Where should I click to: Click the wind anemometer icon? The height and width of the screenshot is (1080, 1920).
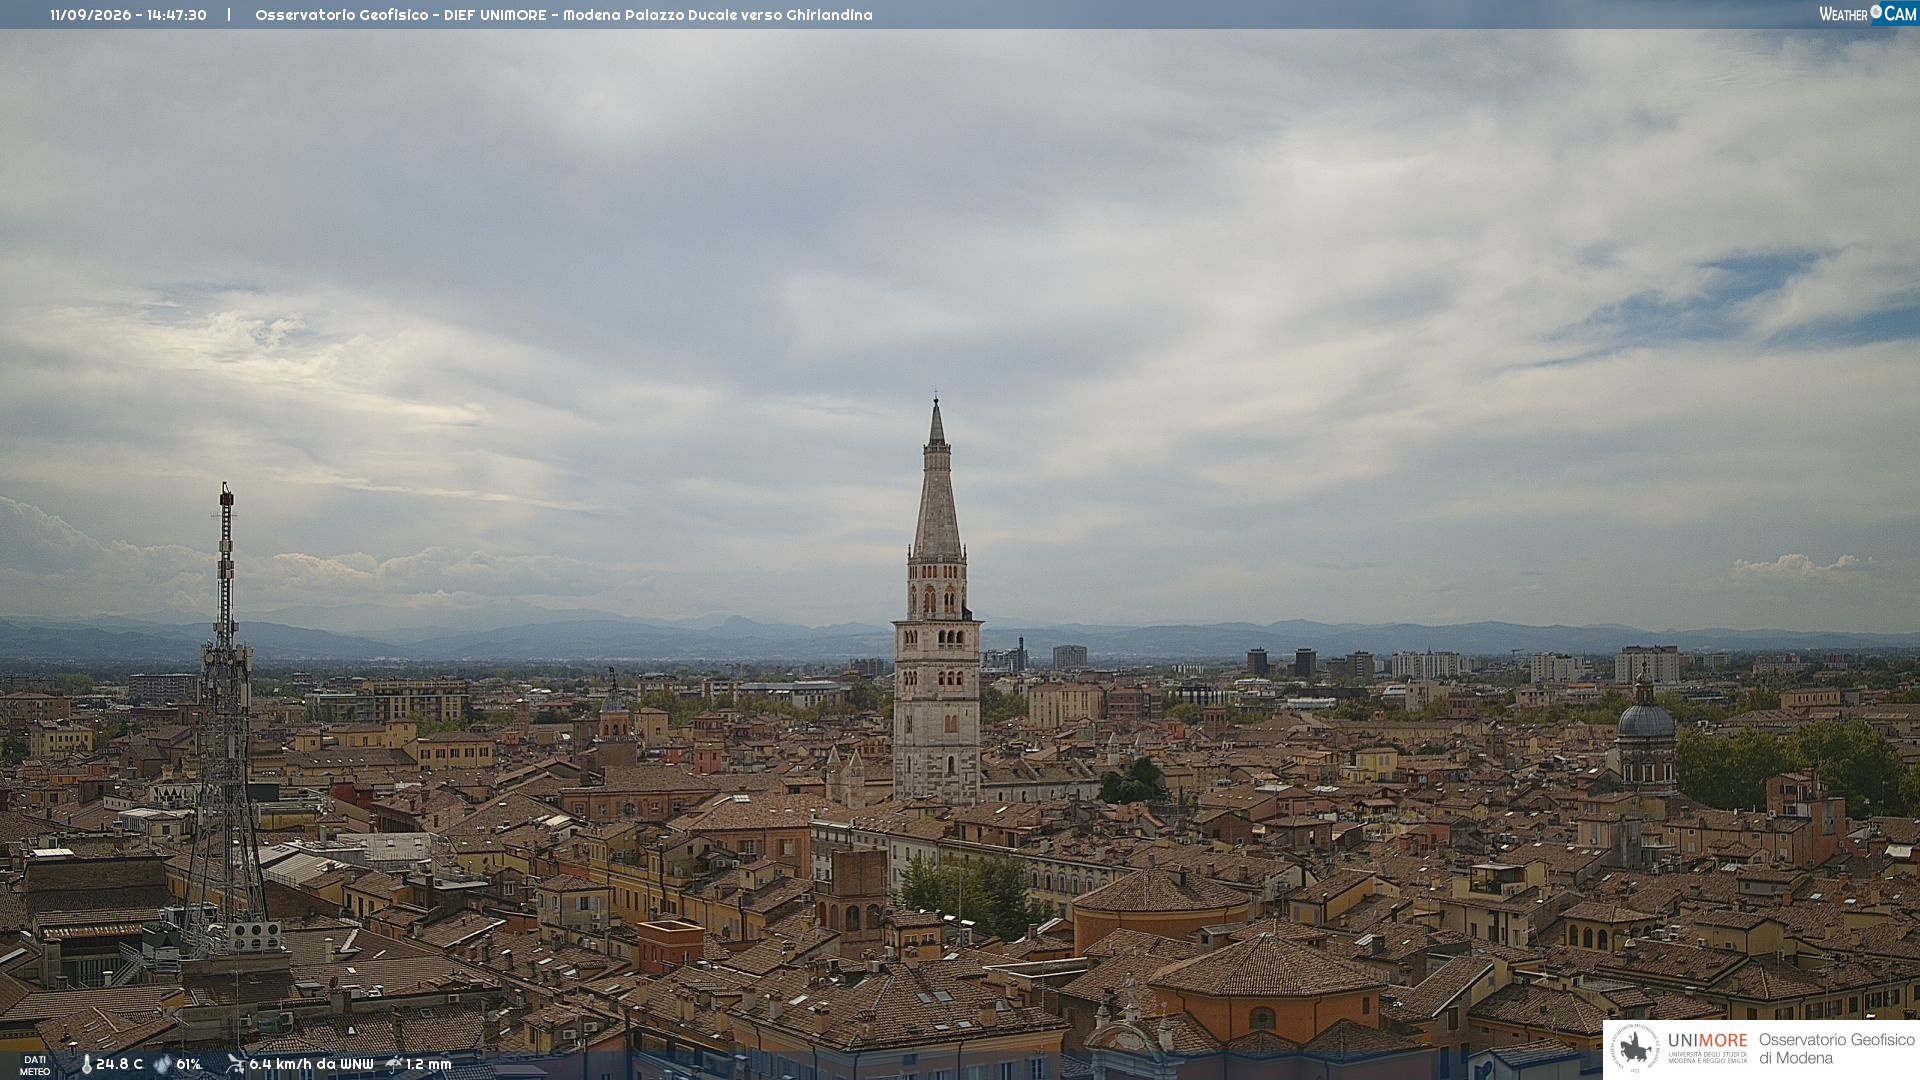pos(235,1064)
